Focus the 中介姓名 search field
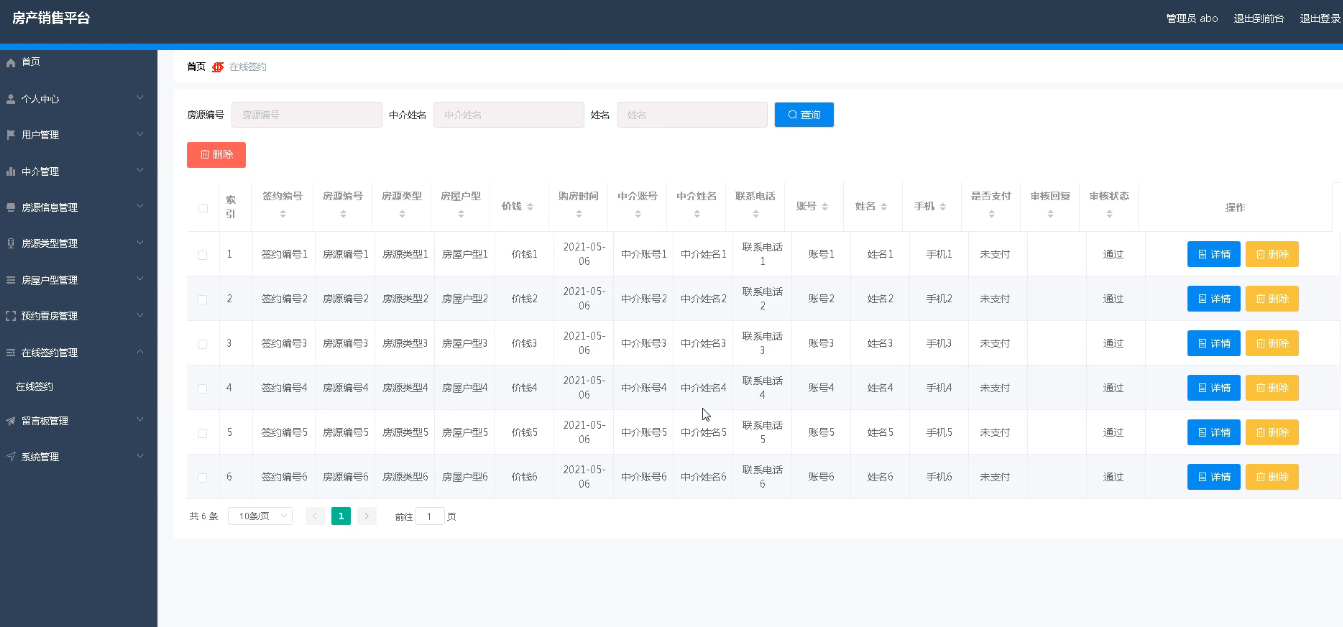The image size is (1343, 627). coord(509,115)
